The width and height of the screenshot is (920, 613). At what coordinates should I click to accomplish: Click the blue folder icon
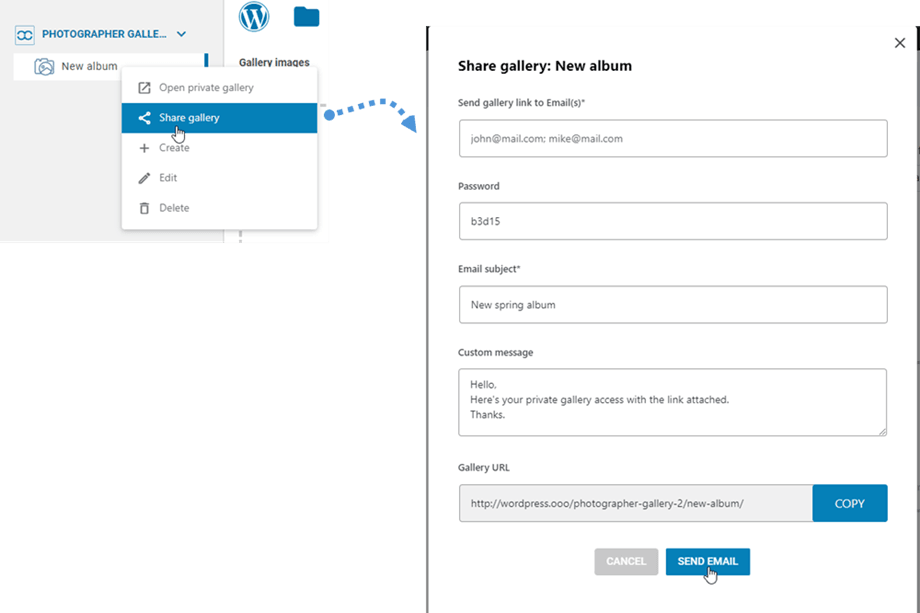306,16
